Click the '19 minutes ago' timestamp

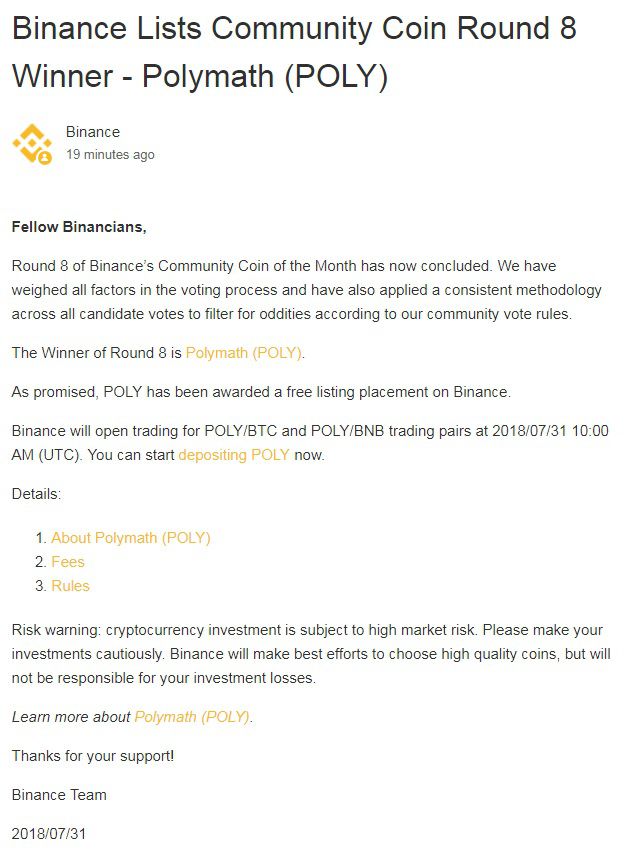pos(110,155)
